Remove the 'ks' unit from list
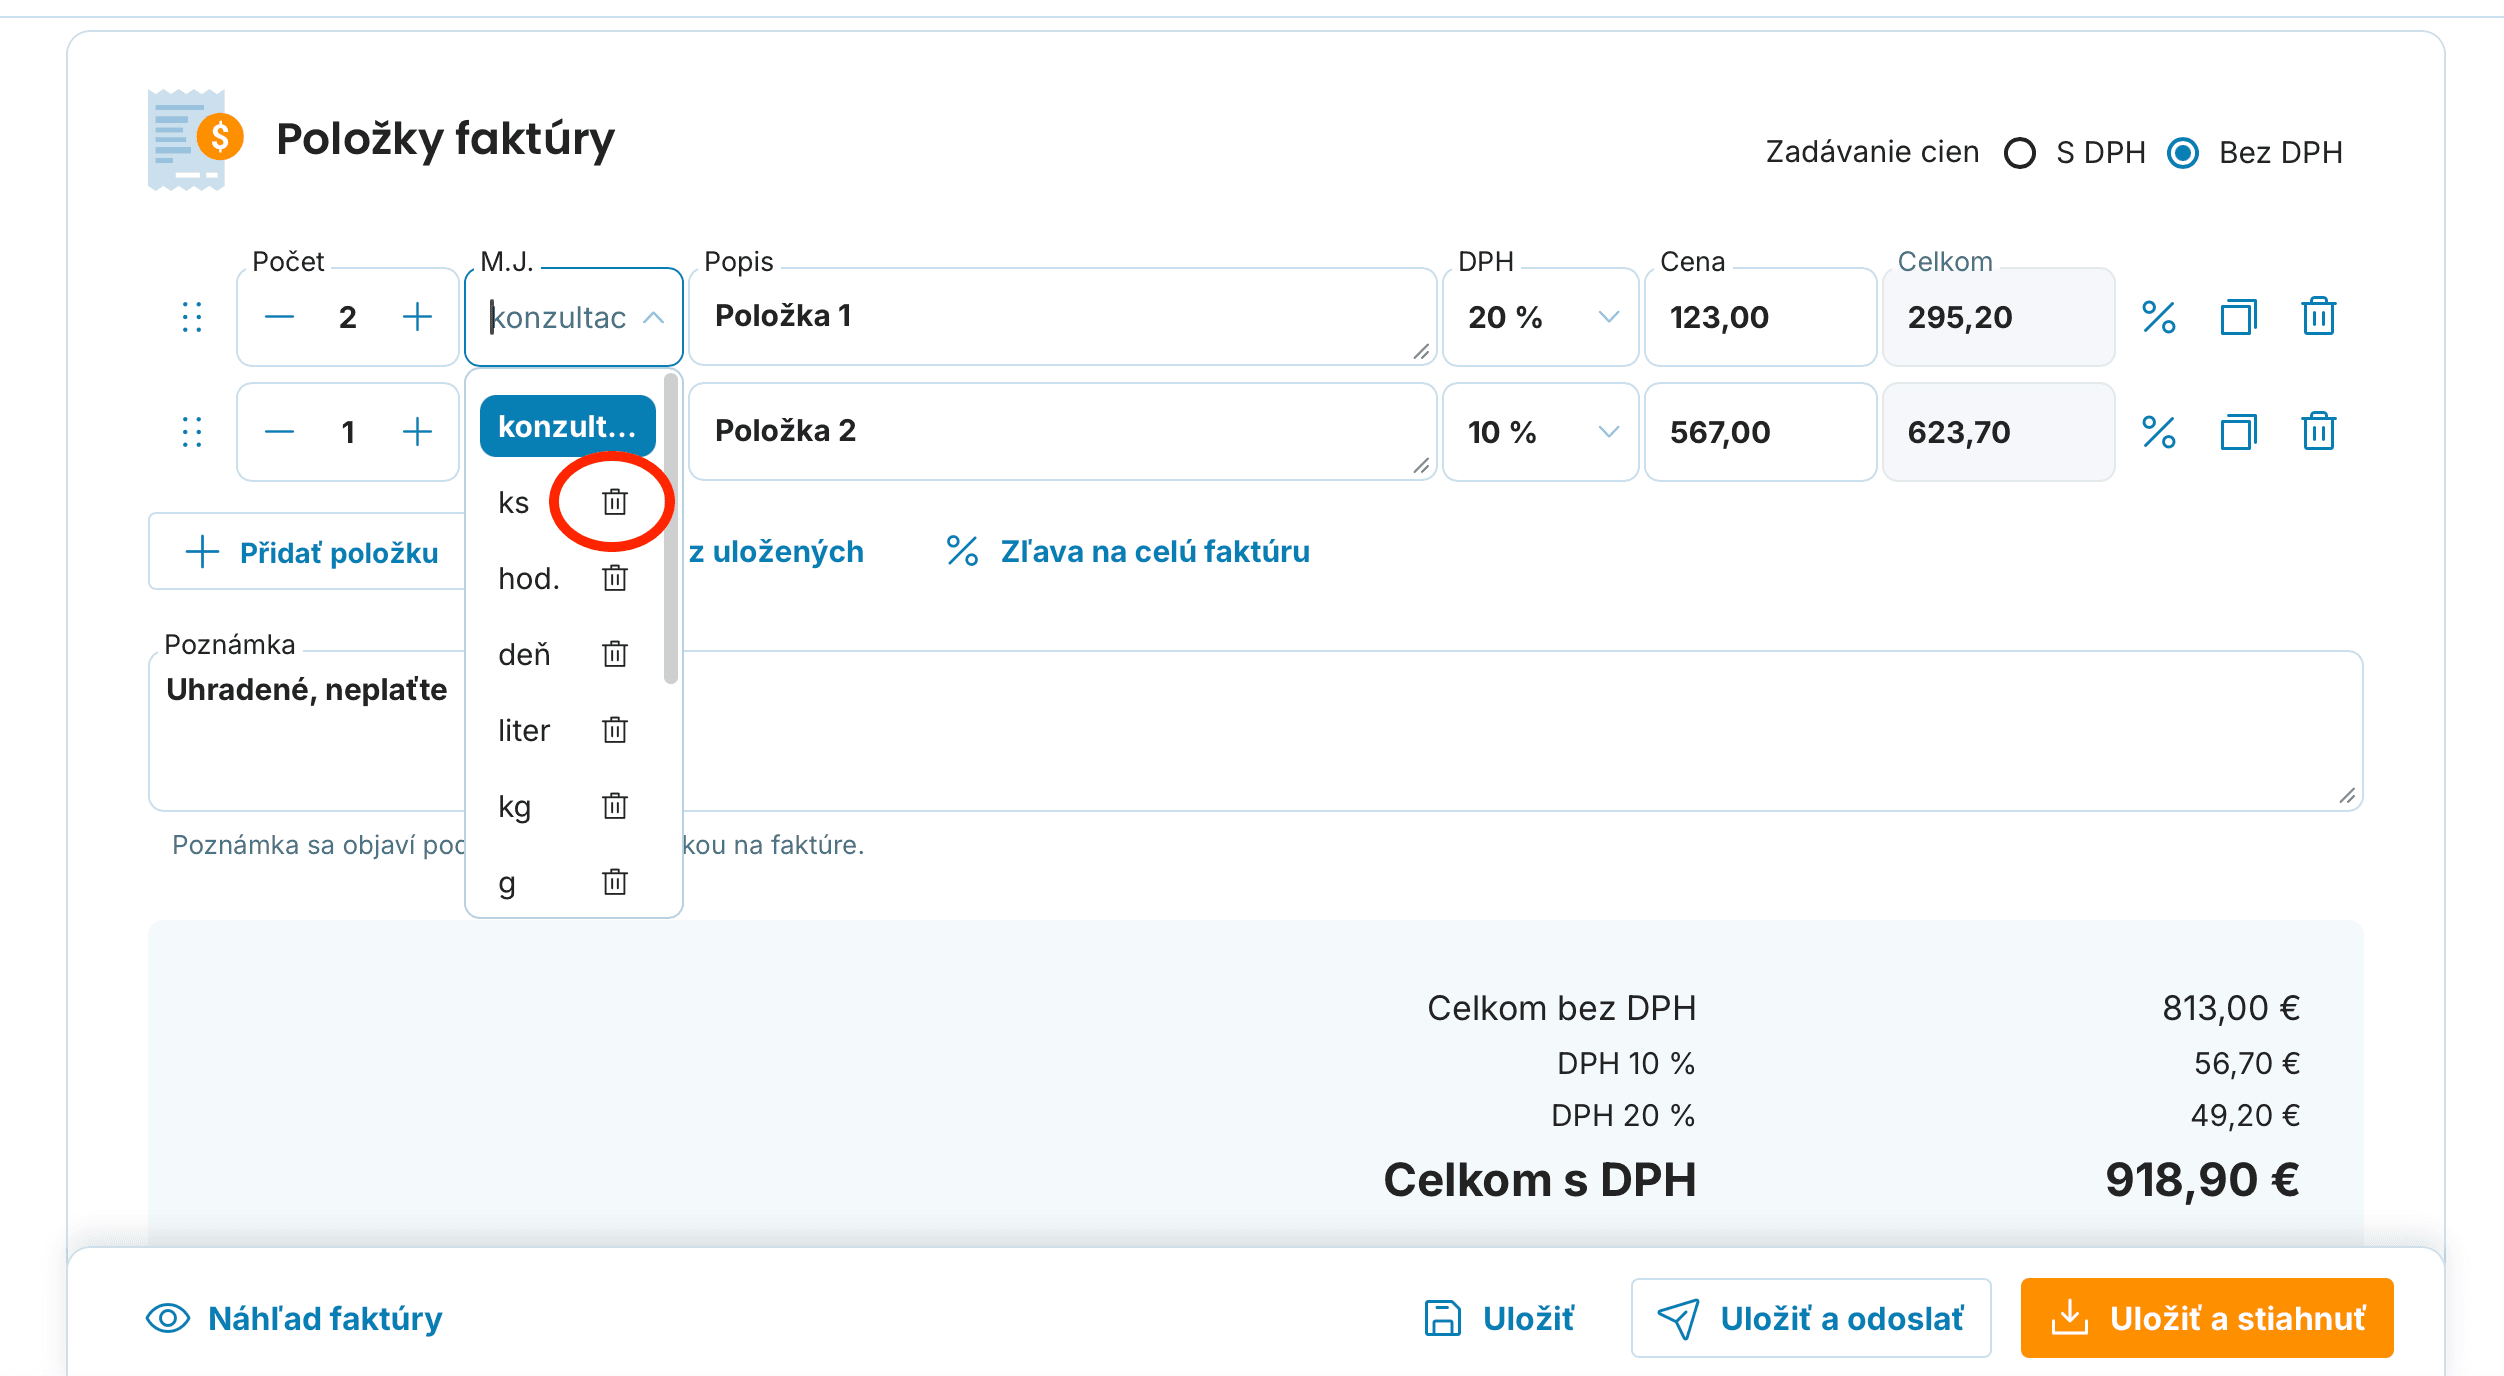Image resolution: width=2504 pixels, height=1376 pixels. click(x=615, y=502)
